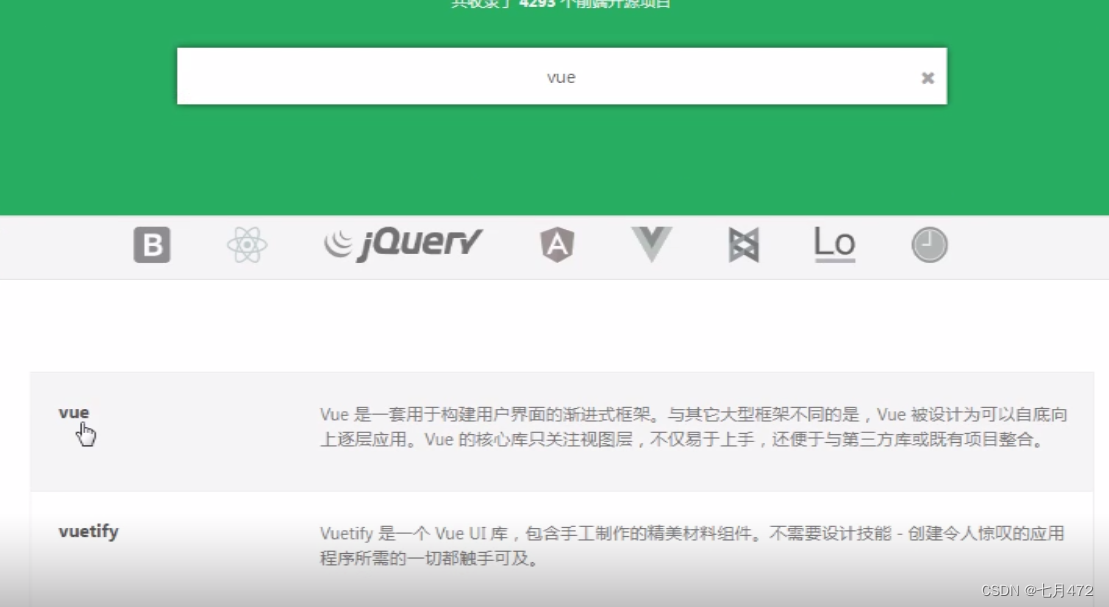This screenshot has height=607, width=1109.
Task: Click the green header banner area
Action: [x=554, y=160]
